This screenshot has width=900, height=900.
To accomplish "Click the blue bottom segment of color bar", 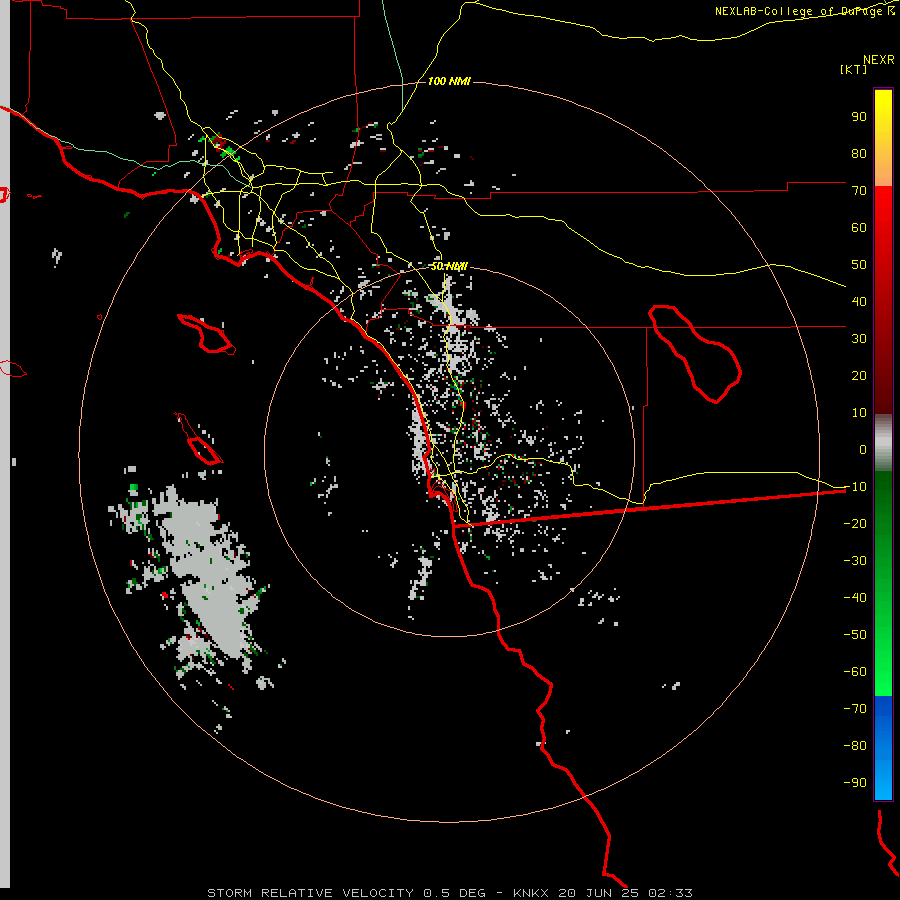I will click(x=883, y=748).
